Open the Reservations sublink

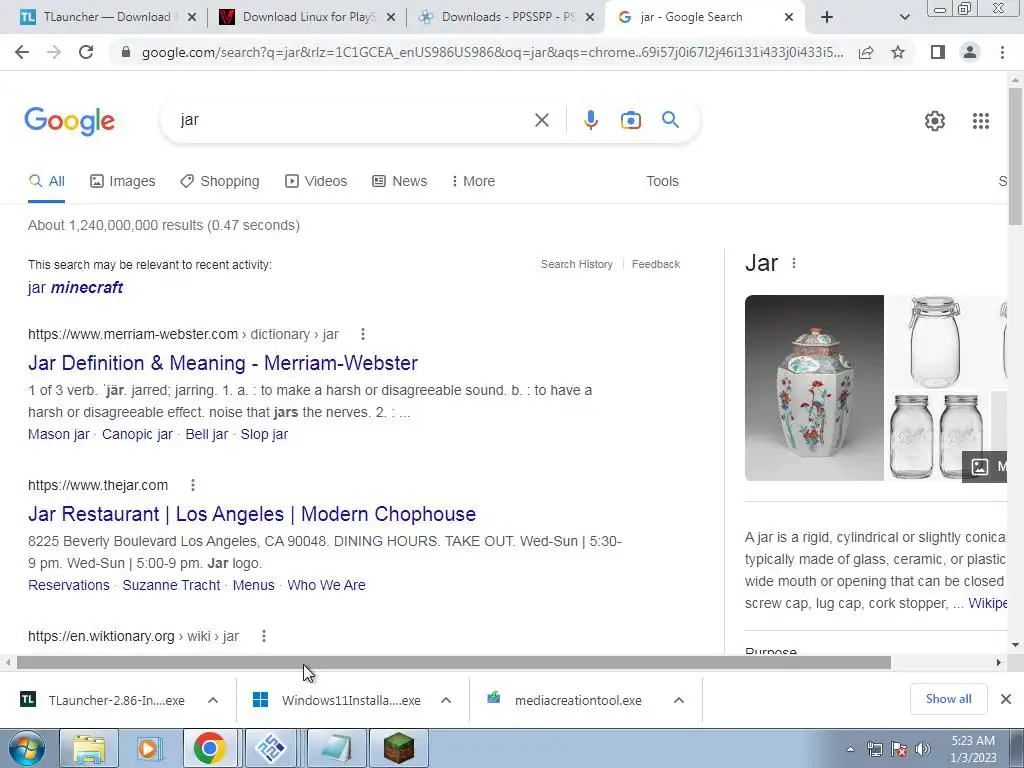point(69,585)
